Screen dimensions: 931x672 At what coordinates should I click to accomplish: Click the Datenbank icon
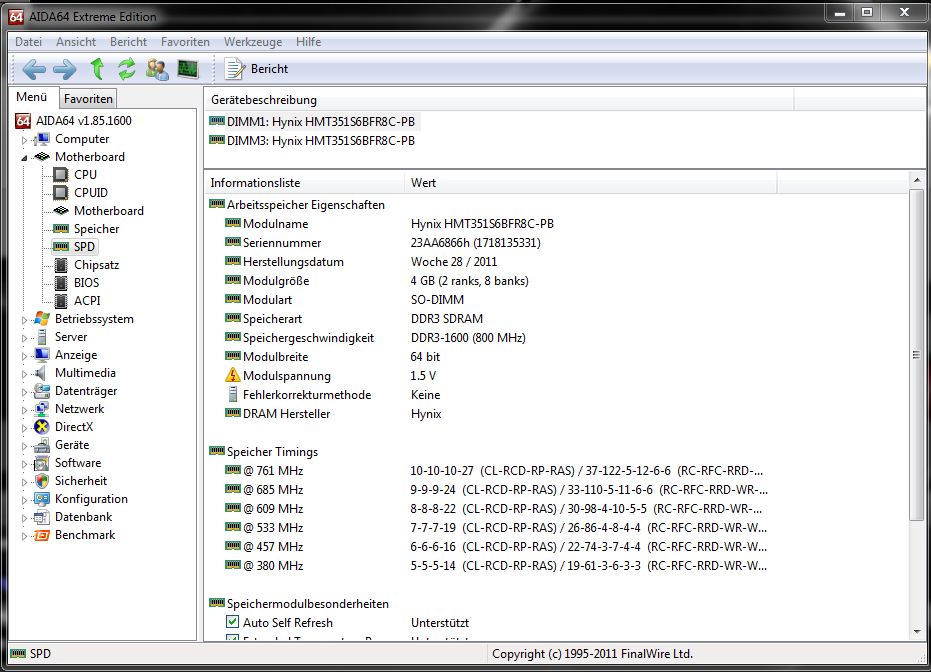click(42, 516)
